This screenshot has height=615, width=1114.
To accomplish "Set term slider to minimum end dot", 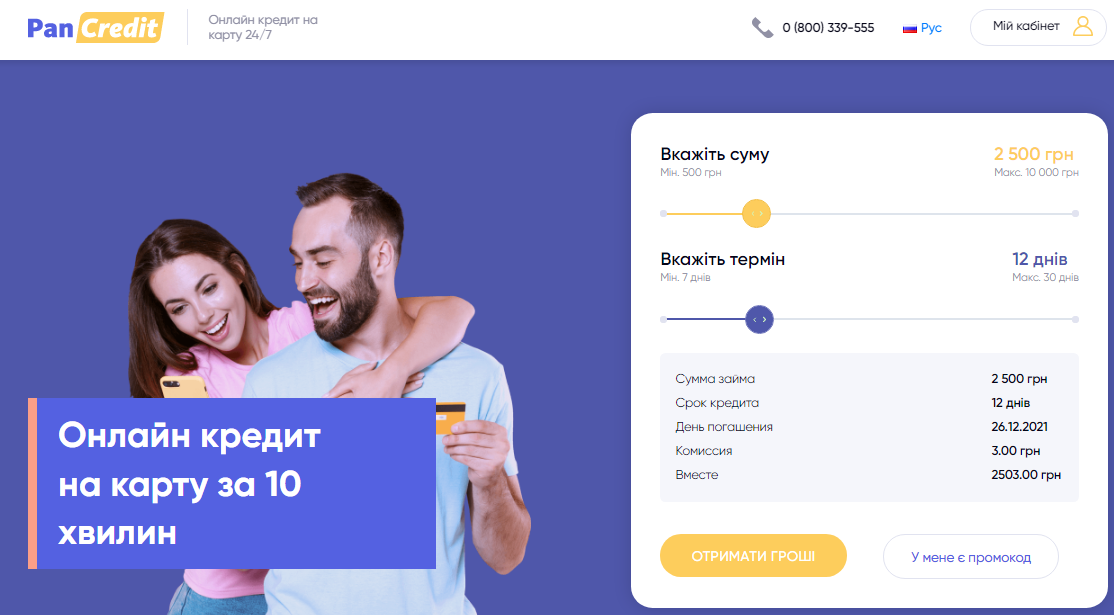I will coord(664,320).
